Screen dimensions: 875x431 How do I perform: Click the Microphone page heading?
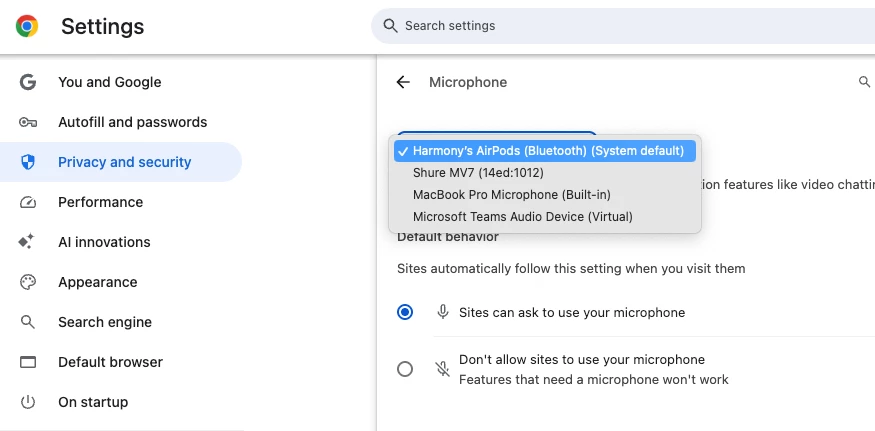[468, 82]
